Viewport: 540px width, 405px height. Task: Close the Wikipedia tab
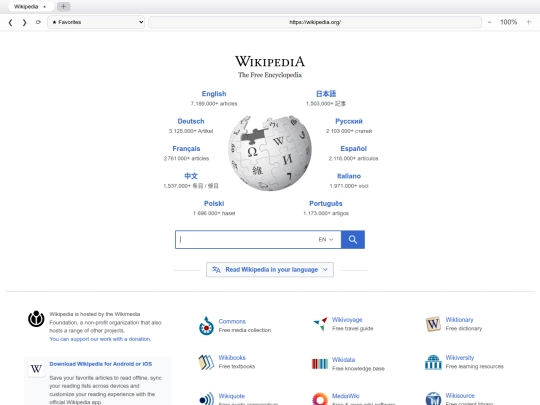pos(44,7)
